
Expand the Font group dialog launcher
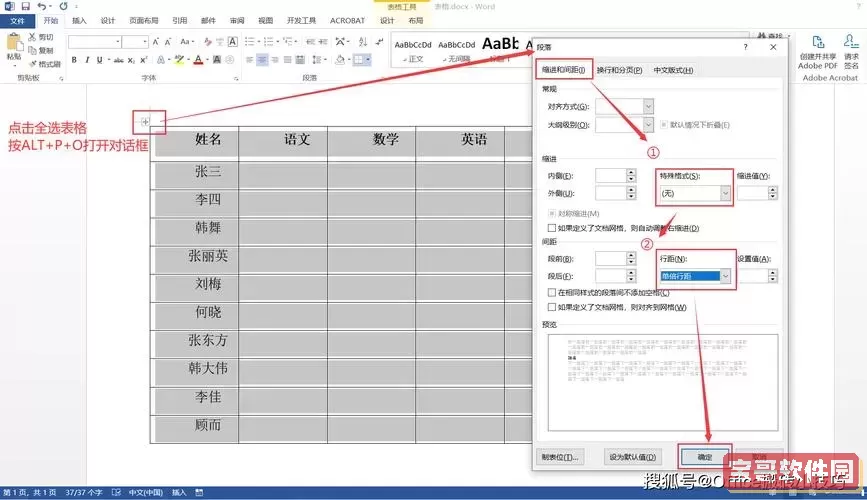pyautogui.click(x=236, y=79)
